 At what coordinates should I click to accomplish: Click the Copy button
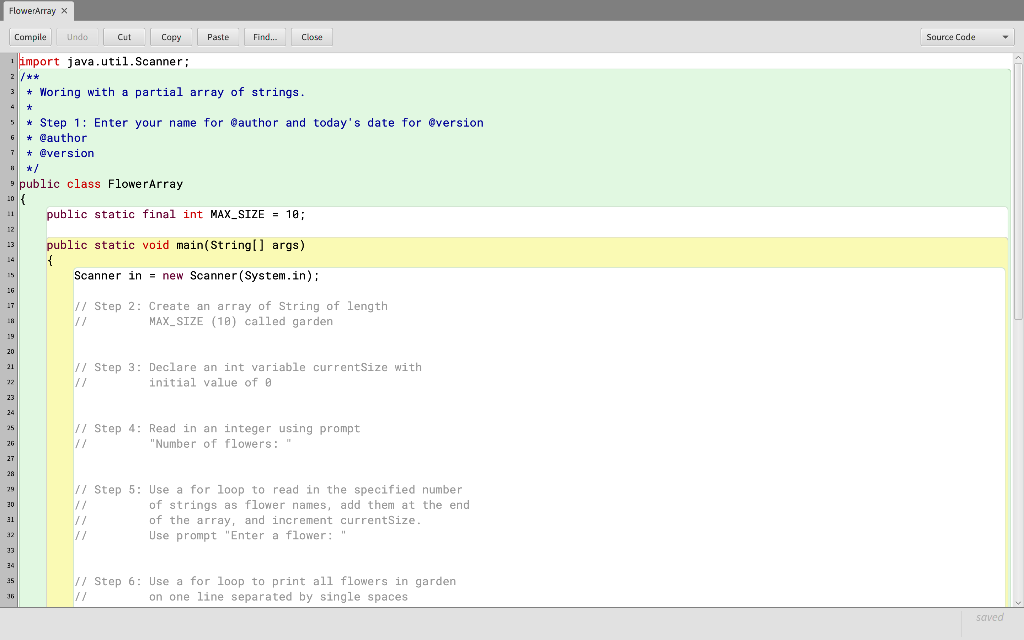[x=171, y=36]
